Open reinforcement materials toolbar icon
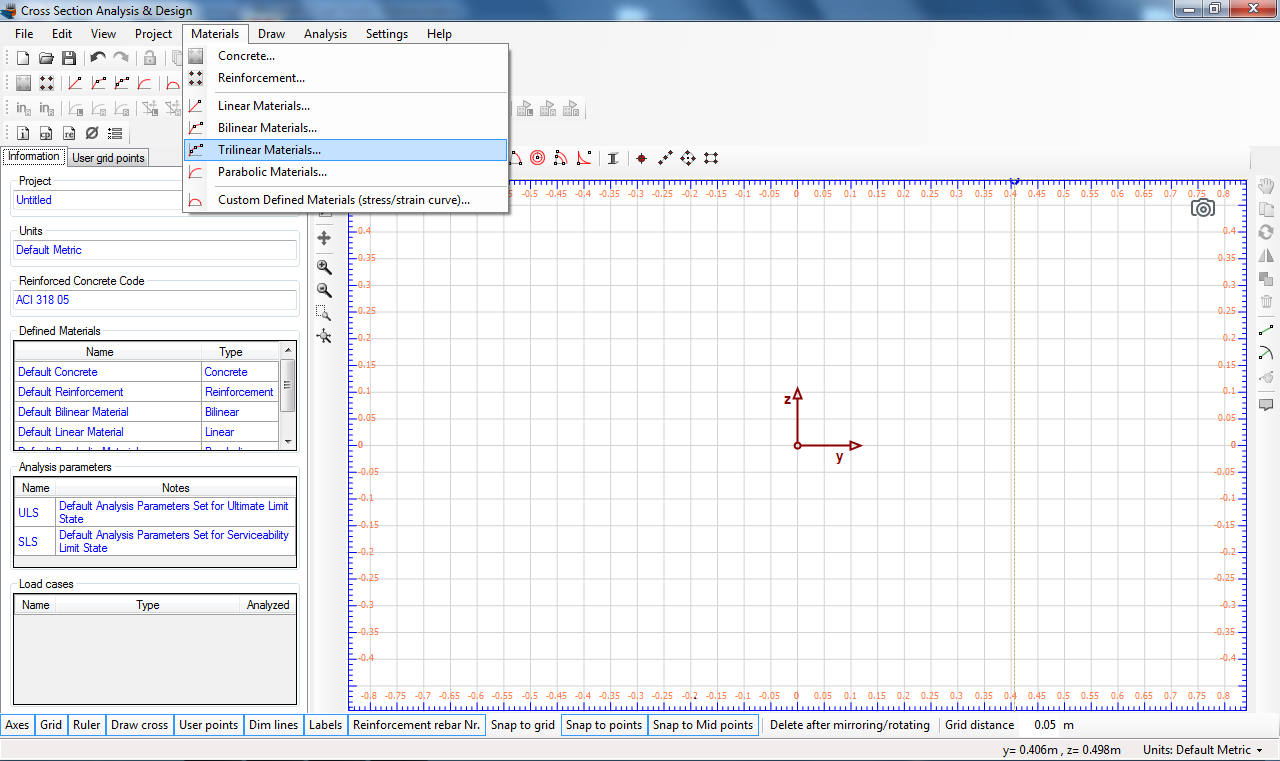Image resolution: width=1280 pixels, height=761 pixels. click(46, 83)
